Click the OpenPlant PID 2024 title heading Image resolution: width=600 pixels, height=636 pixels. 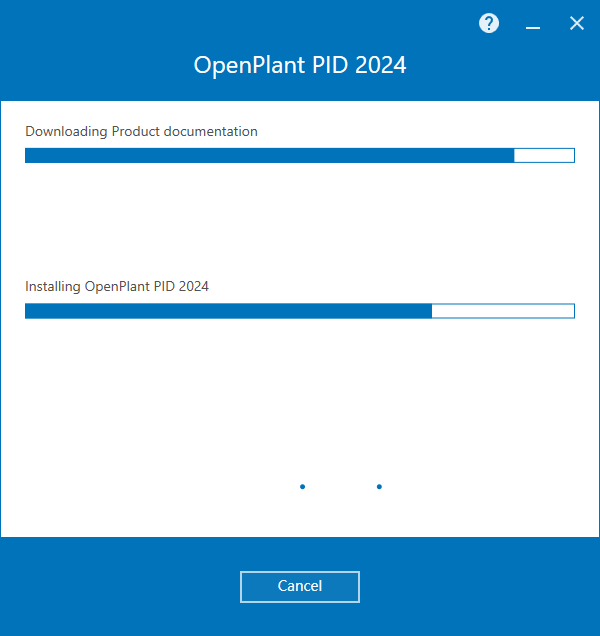point(300,65)
